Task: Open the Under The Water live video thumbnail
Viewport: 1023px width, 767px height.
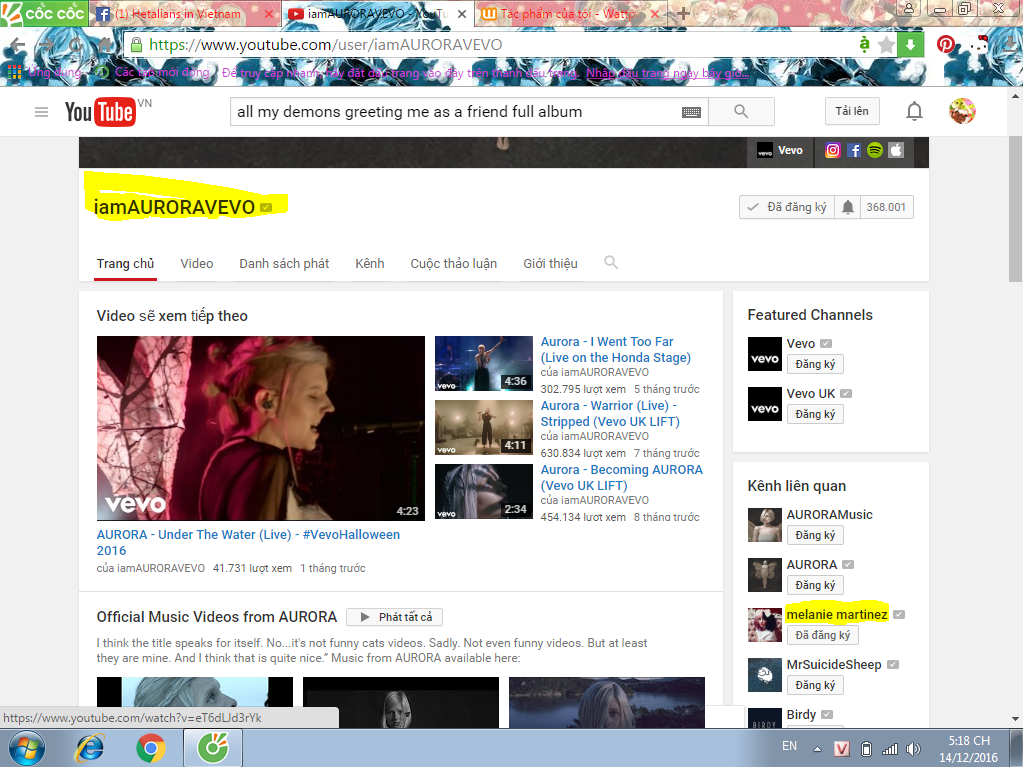Action: (260, 428)
